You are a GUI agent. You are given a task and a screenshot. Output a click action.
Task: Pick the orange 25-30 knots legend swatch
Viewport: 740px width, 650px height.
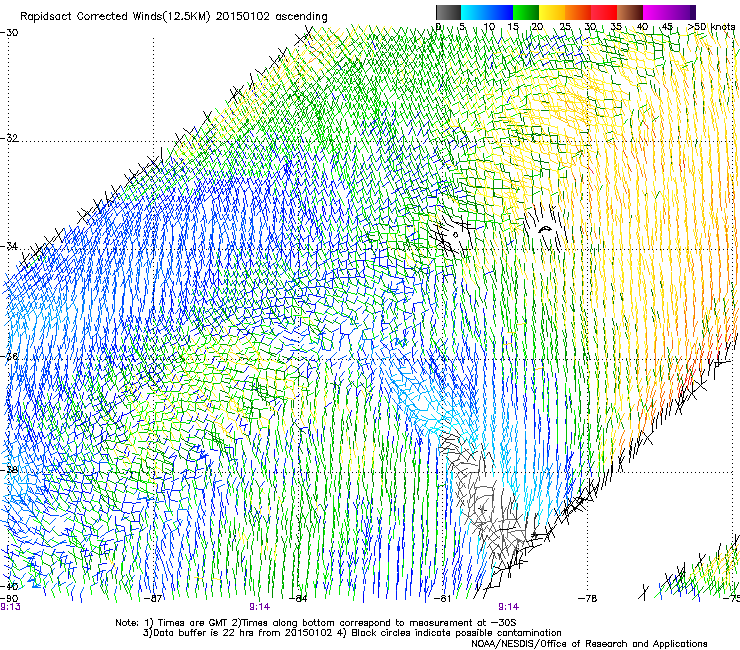(578, 12)
